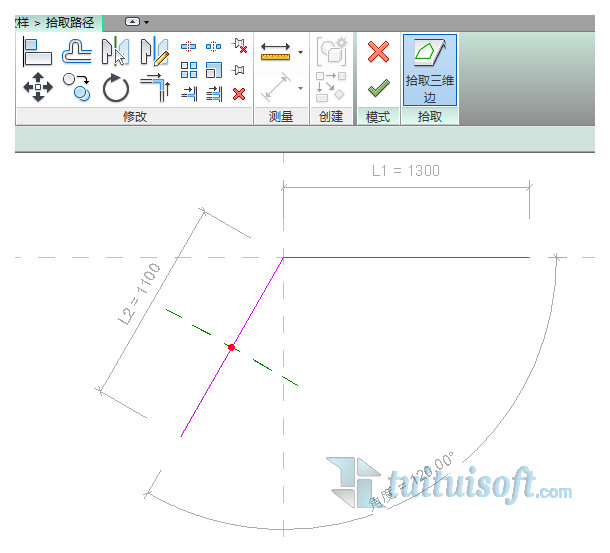The height and width of the screenshot is (553, 610).
Task: Choose Mirror – Pick Axis tool
Action: tap(115, 51)
